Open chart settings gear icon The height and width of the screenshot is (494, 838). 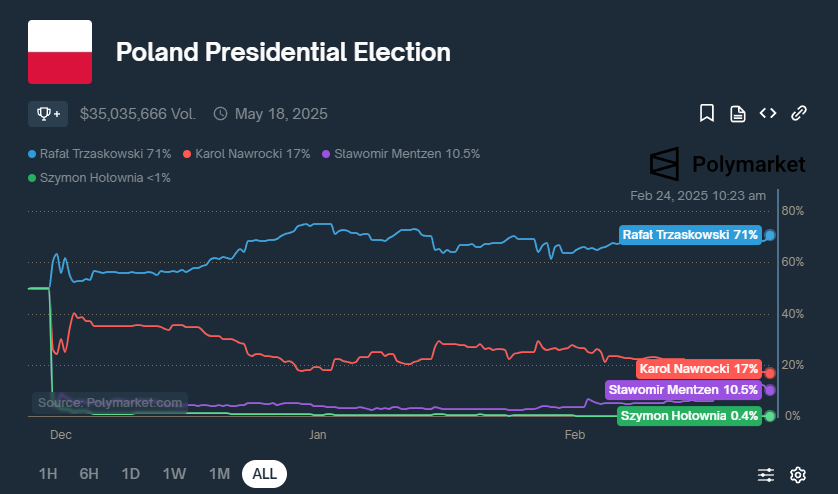(798, 474)
